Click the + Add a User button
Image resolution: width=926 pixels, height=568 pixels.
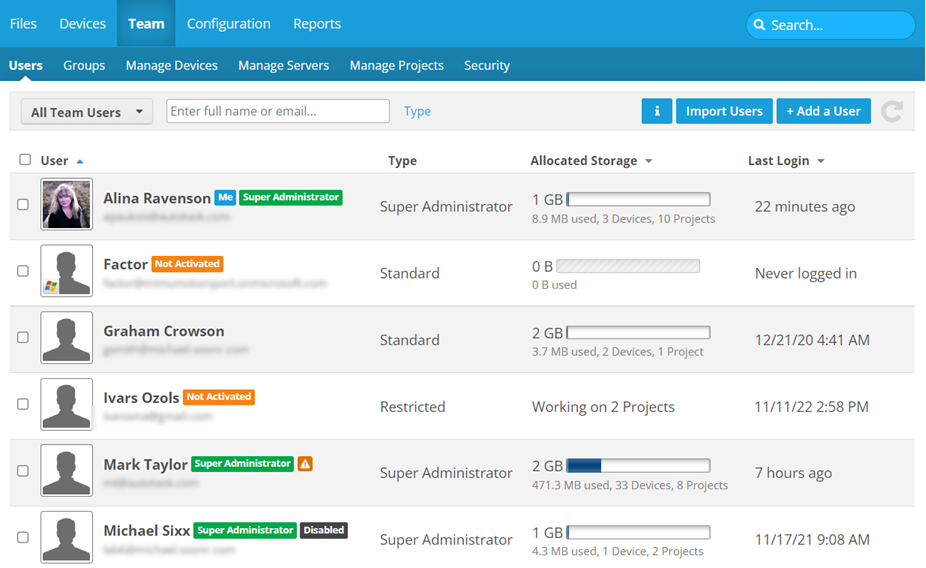click(823, 111)
